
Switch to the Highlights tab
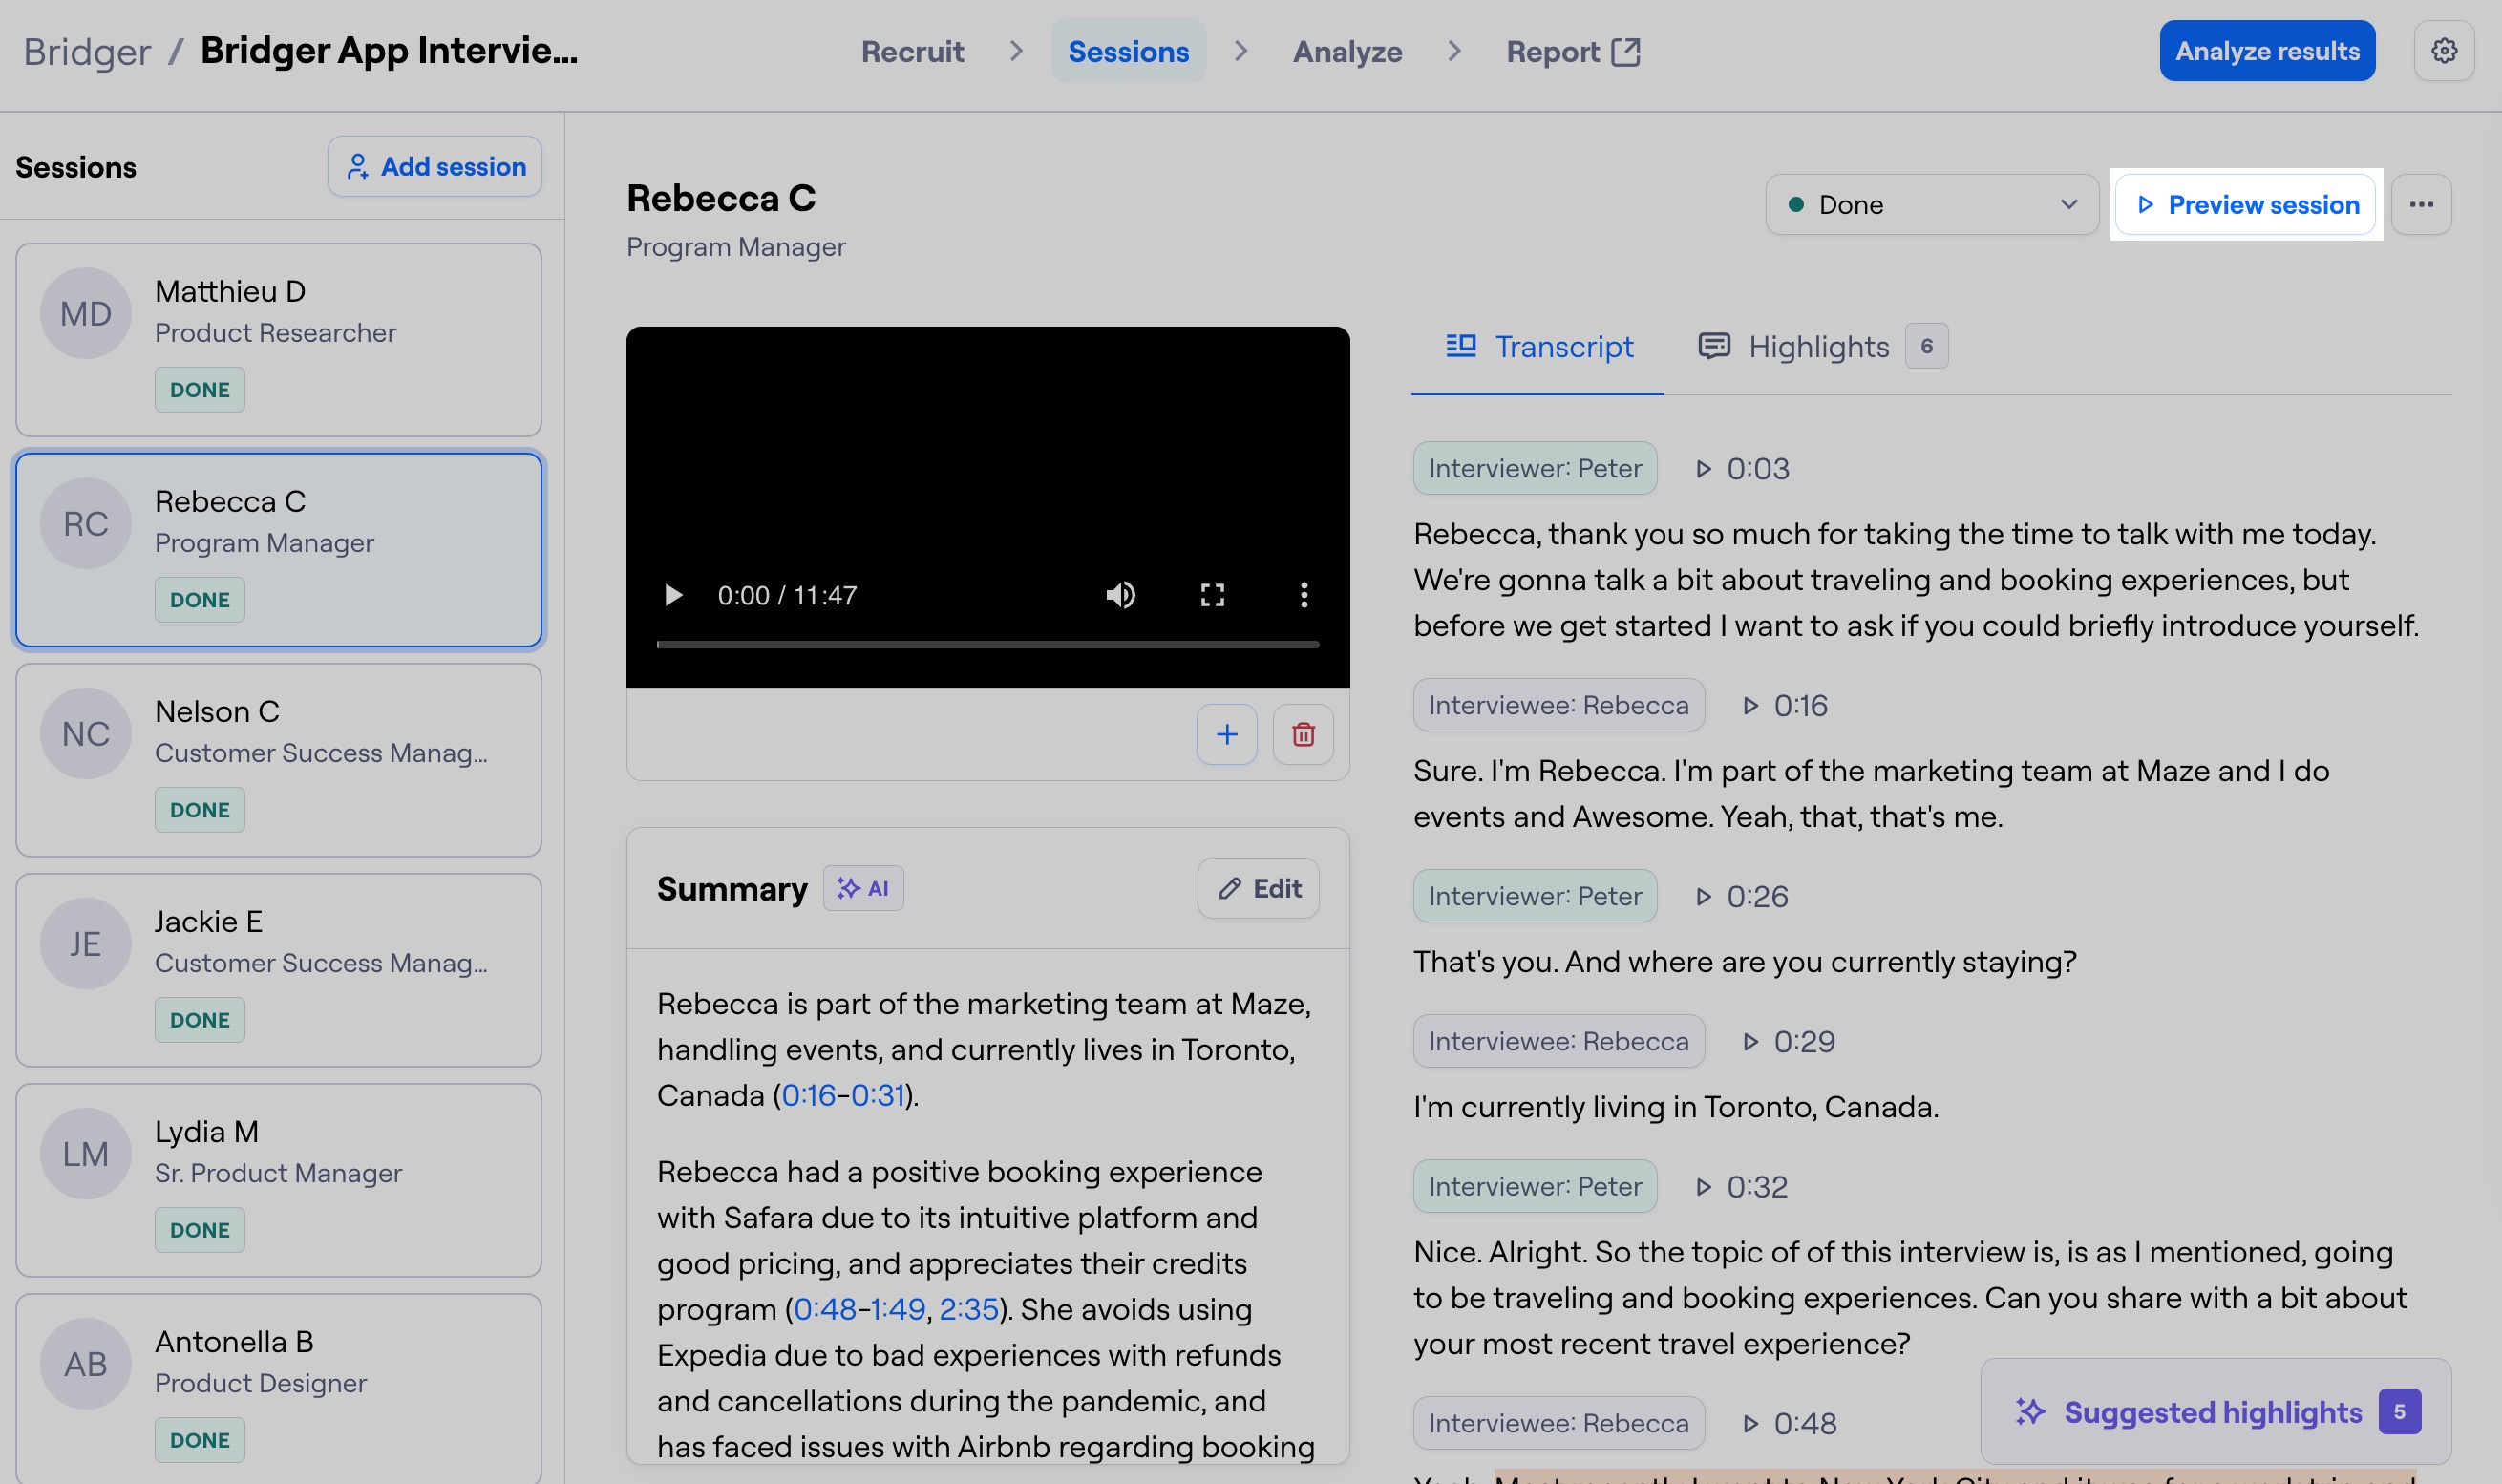pyautogui.click(x=1822, y=347)
